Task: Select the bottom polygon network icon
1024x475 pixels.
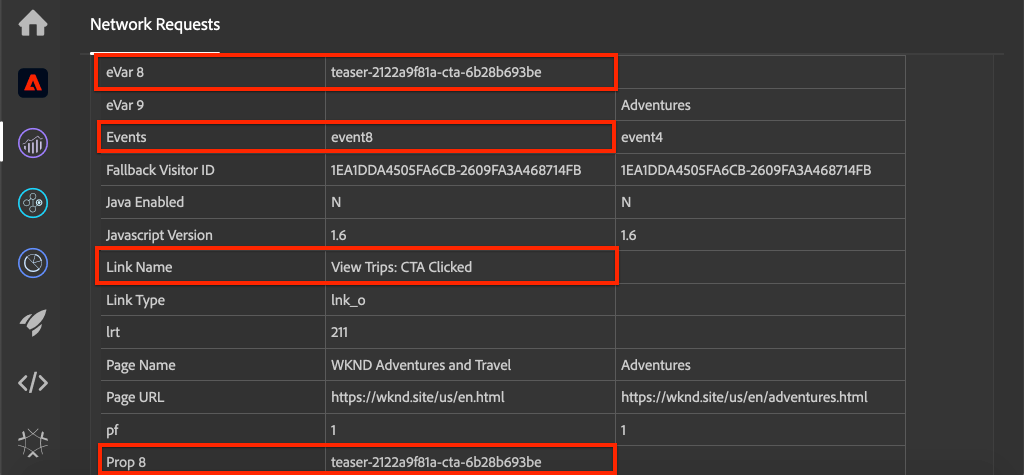Action: click(33, 443)
